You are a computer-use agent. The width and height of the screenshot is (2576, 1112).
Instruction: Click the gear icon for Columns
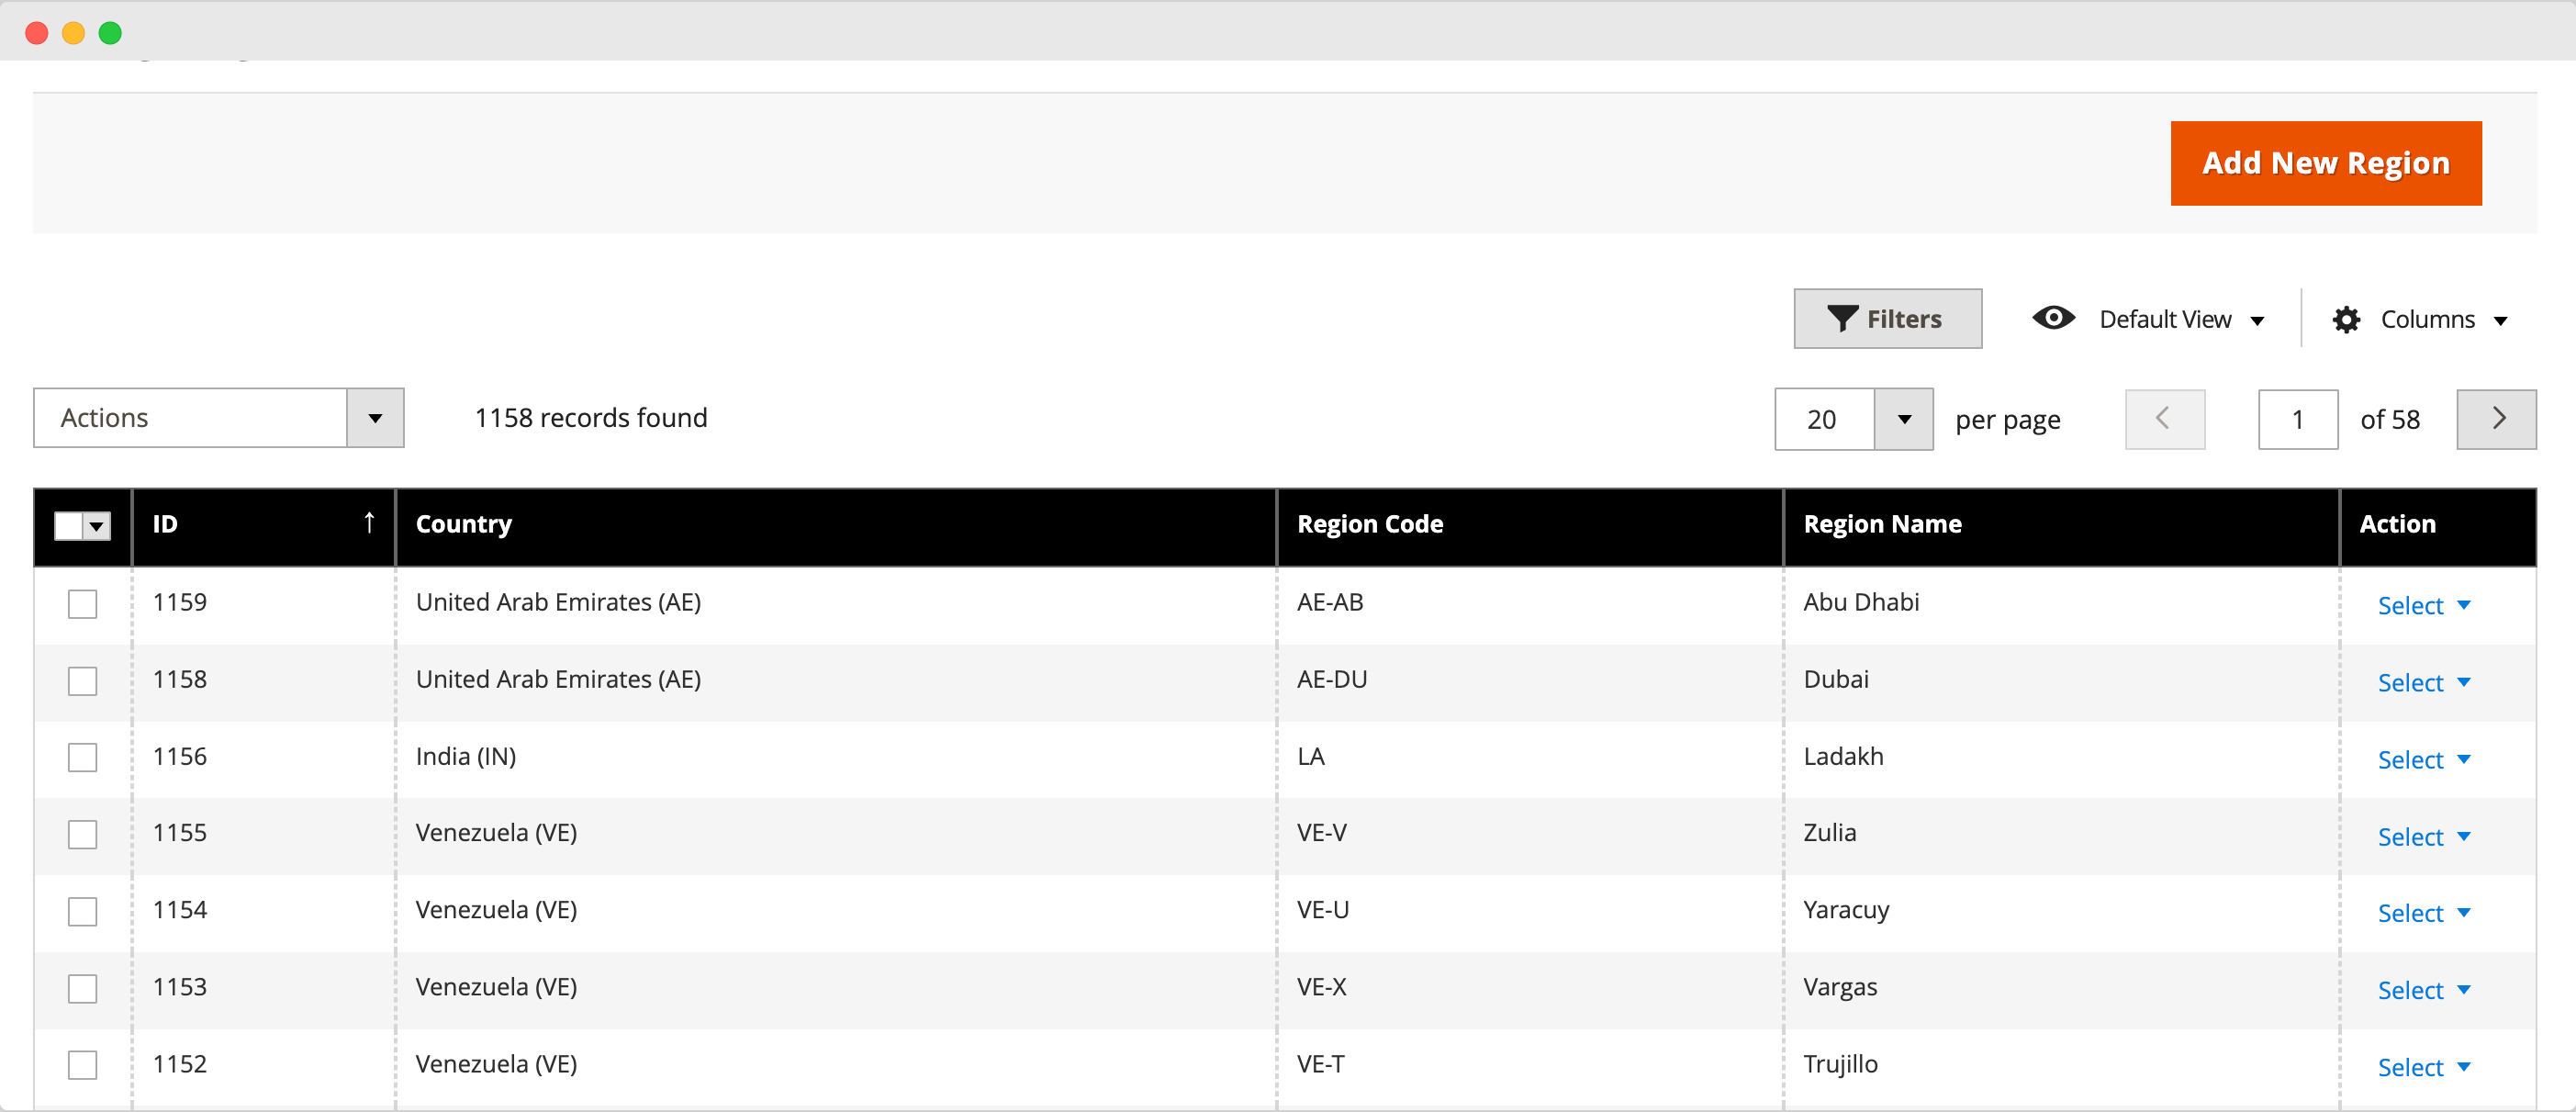point(2346,320)
